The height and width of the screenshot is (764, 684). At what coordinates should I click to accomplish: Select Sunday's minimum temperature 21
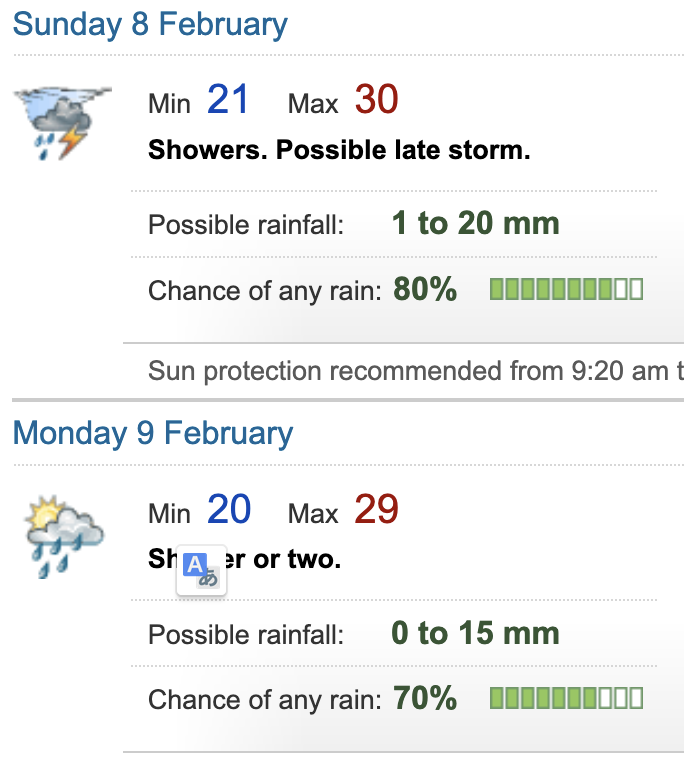(228, 100)
